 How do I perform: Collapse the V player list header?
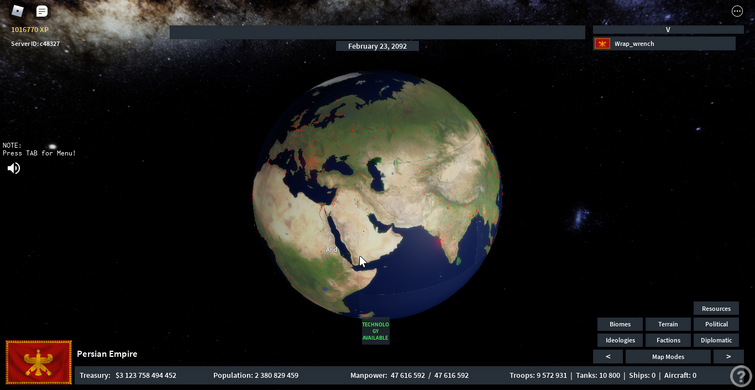668,29
